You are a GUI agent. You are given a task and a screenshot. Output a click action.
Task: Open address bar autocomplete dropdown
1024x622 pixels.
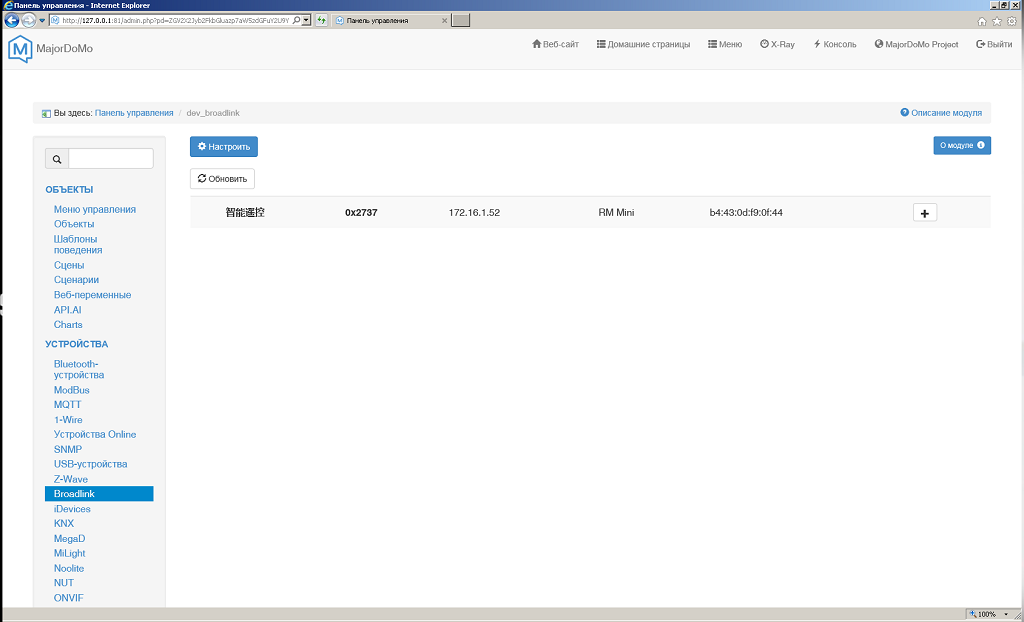pos(306,20)
